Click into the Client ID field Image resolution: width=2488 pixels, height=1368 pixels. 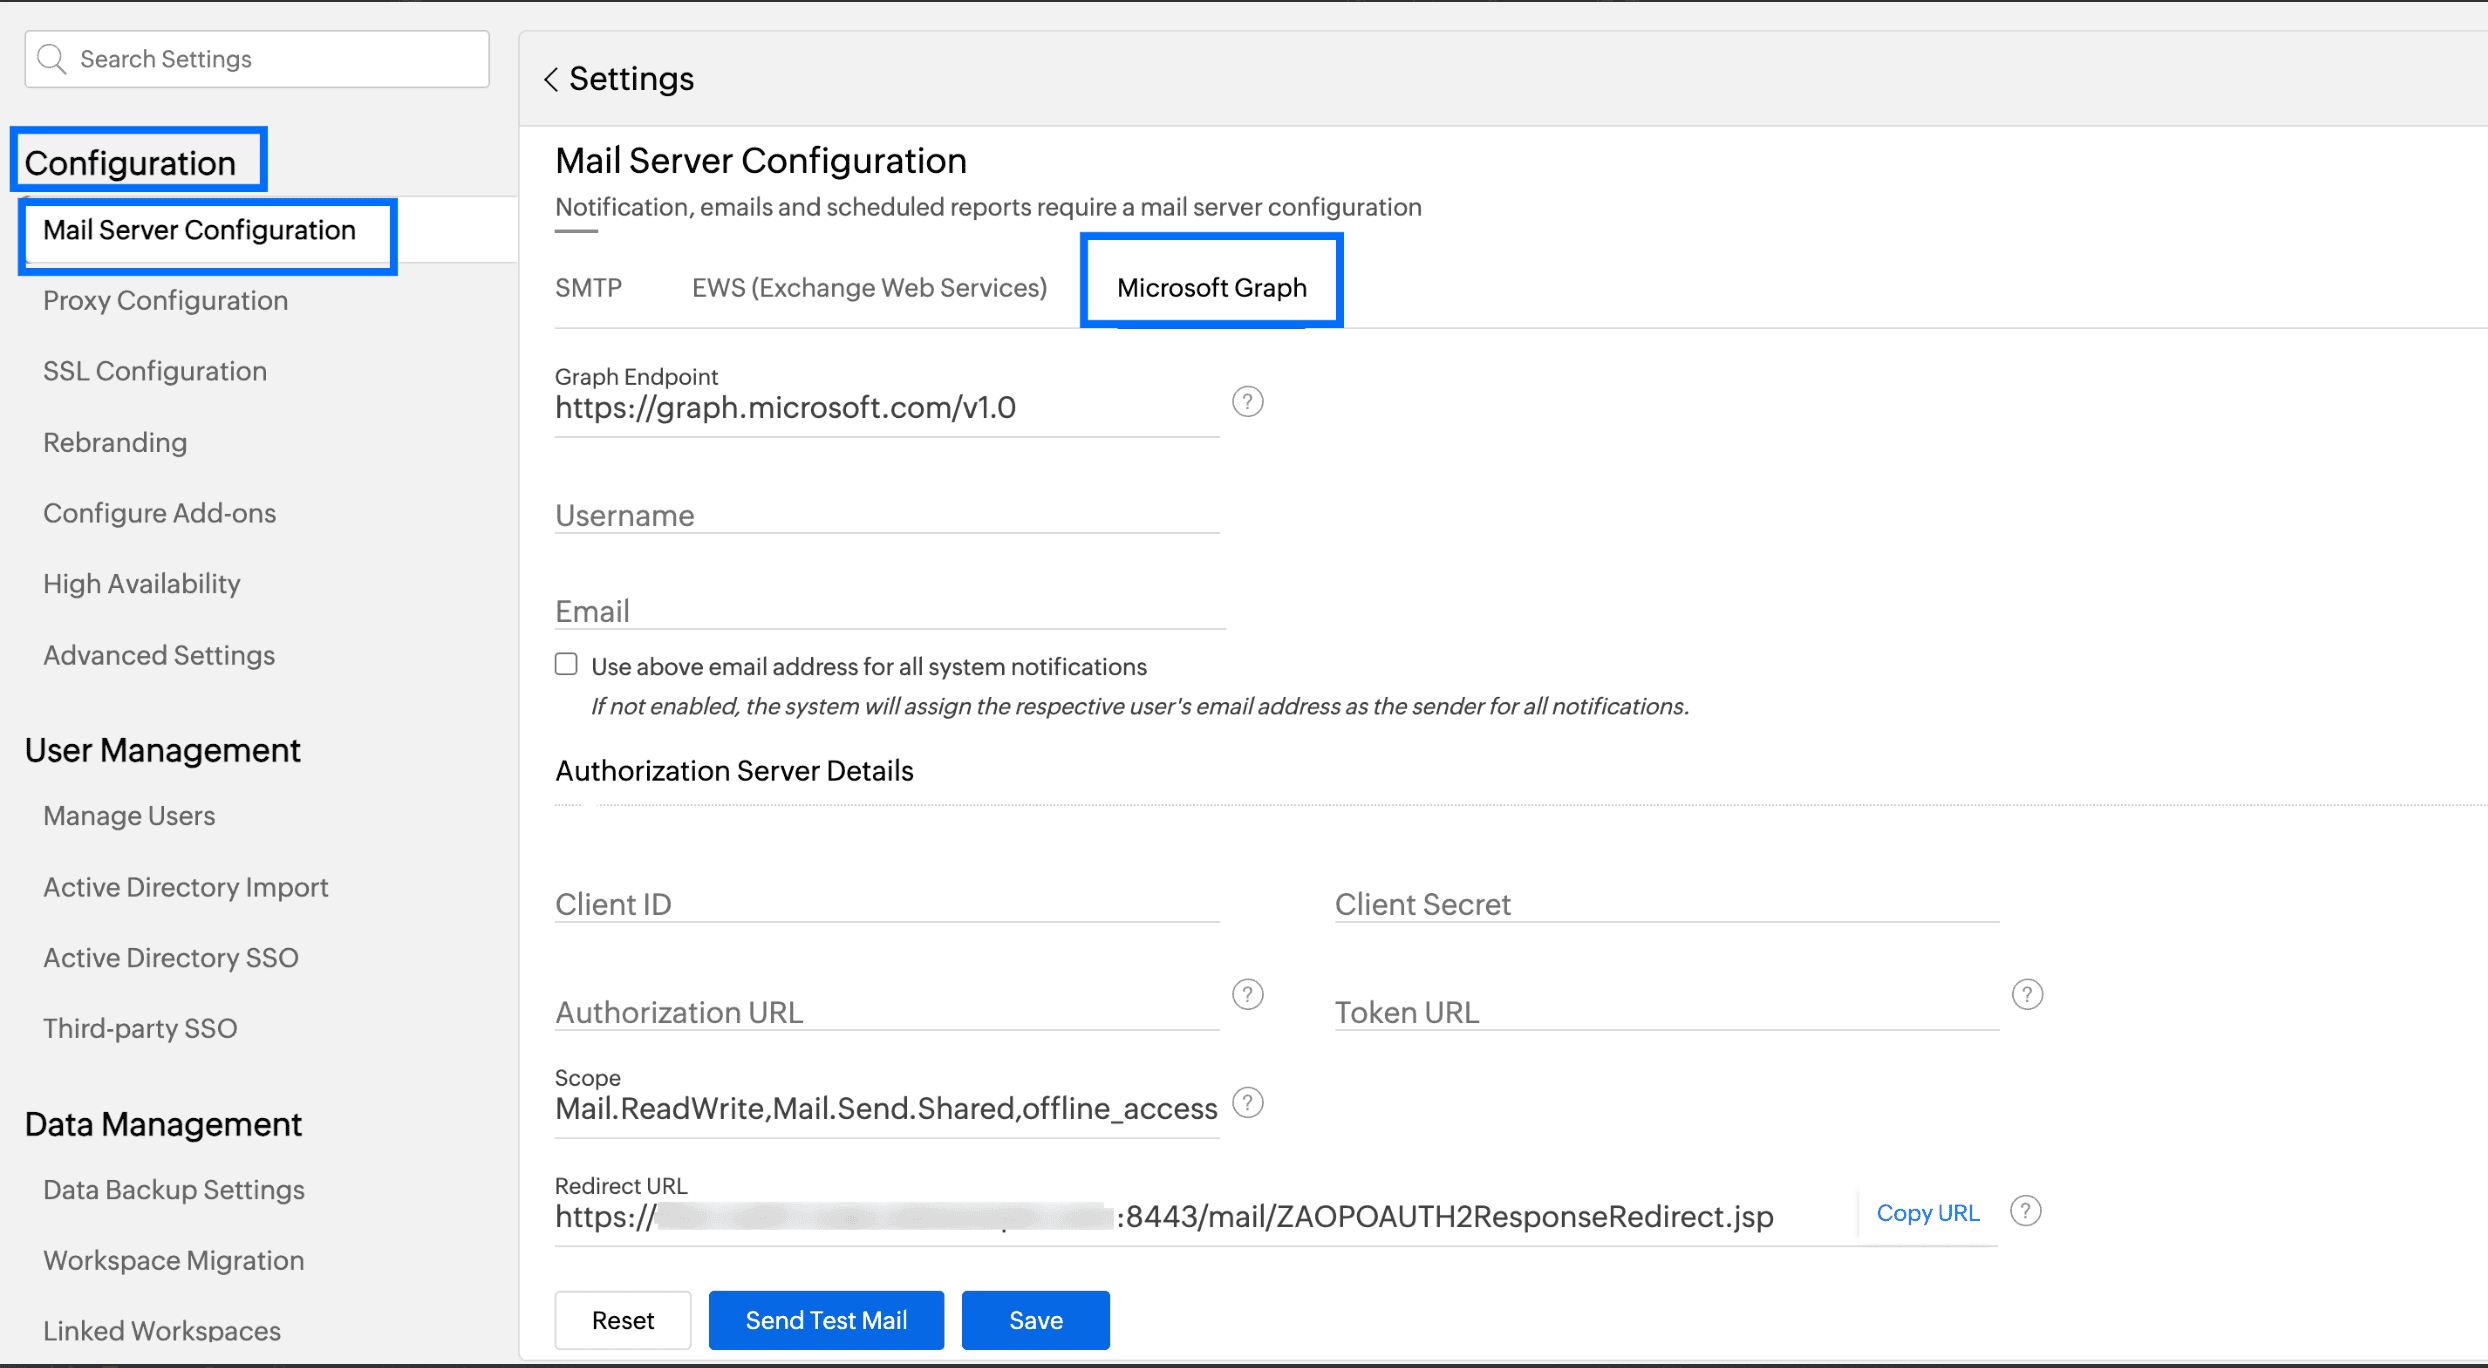886,904
